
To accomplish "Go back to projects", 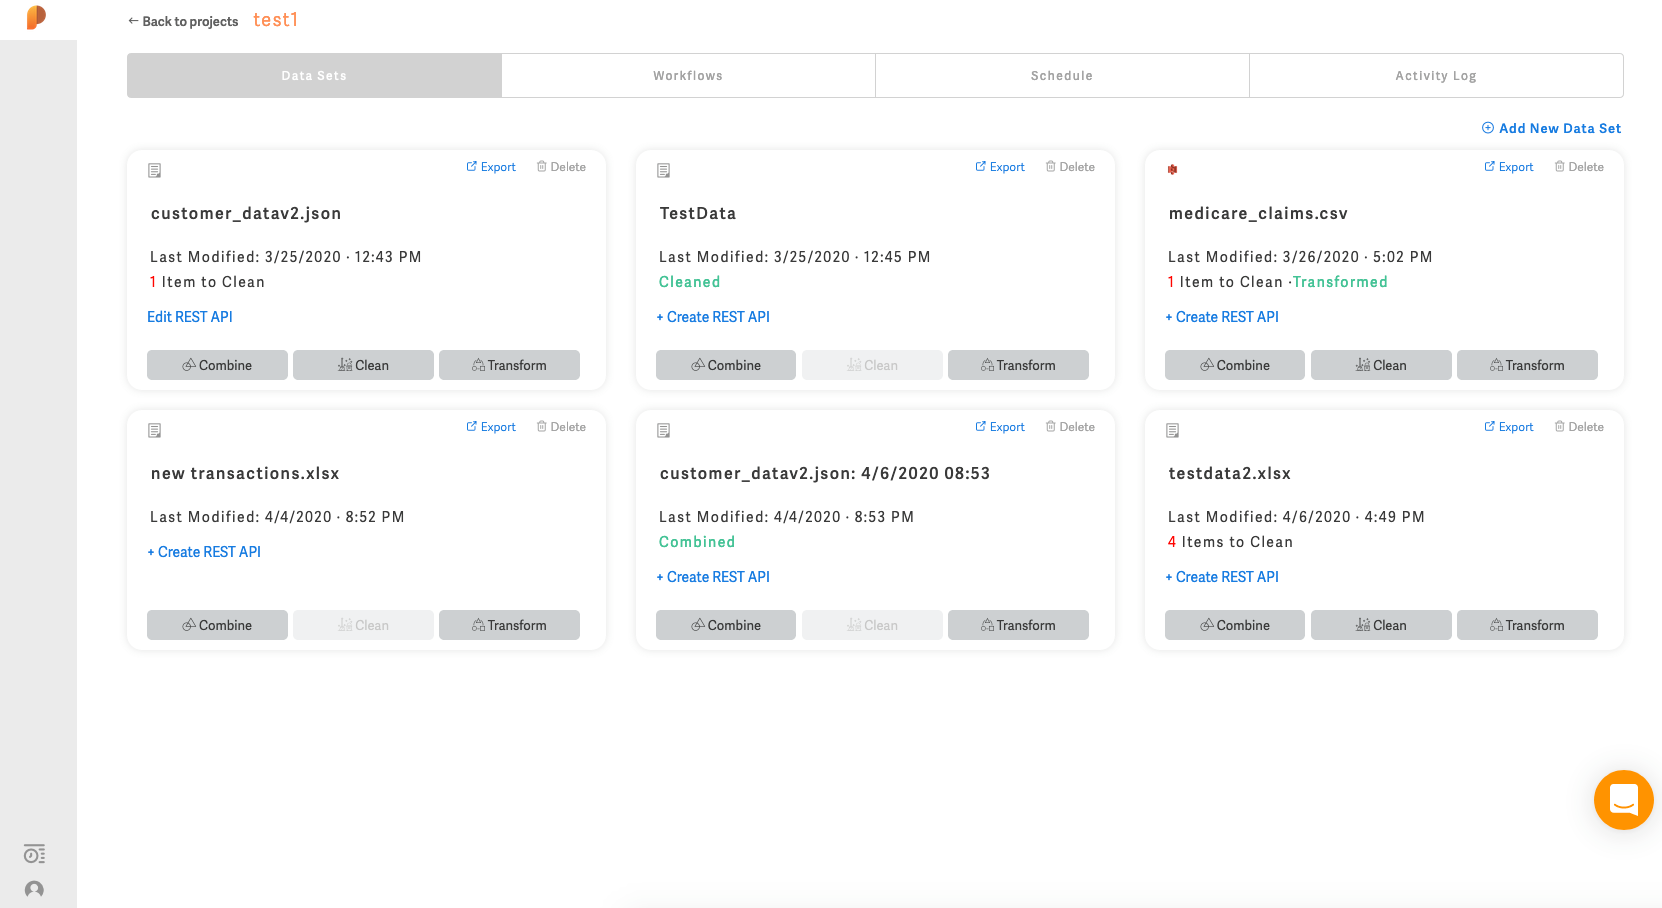I will [x=183, y=21].
